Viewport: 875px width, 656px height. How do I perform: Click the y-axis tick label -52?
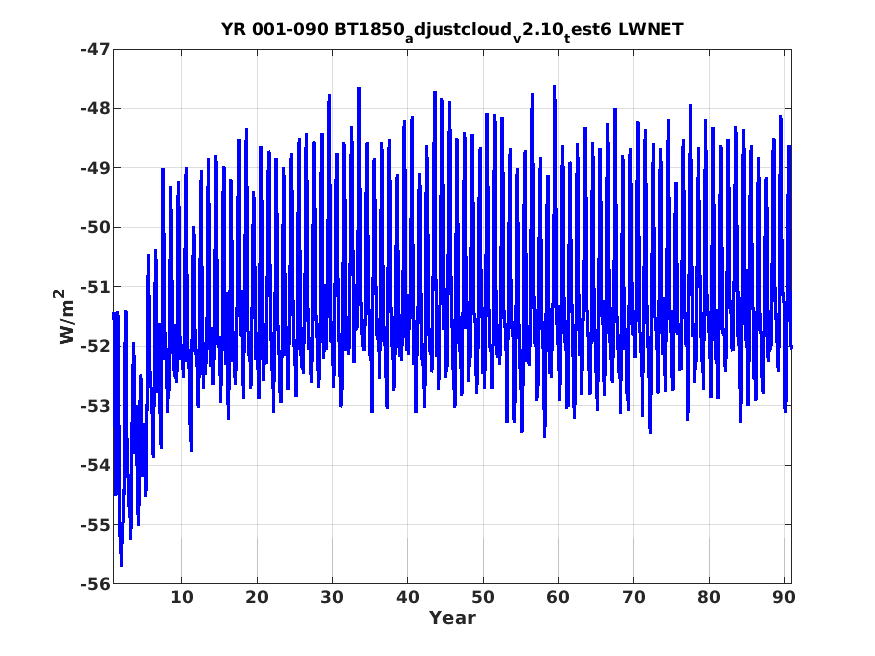click(95, 346)
